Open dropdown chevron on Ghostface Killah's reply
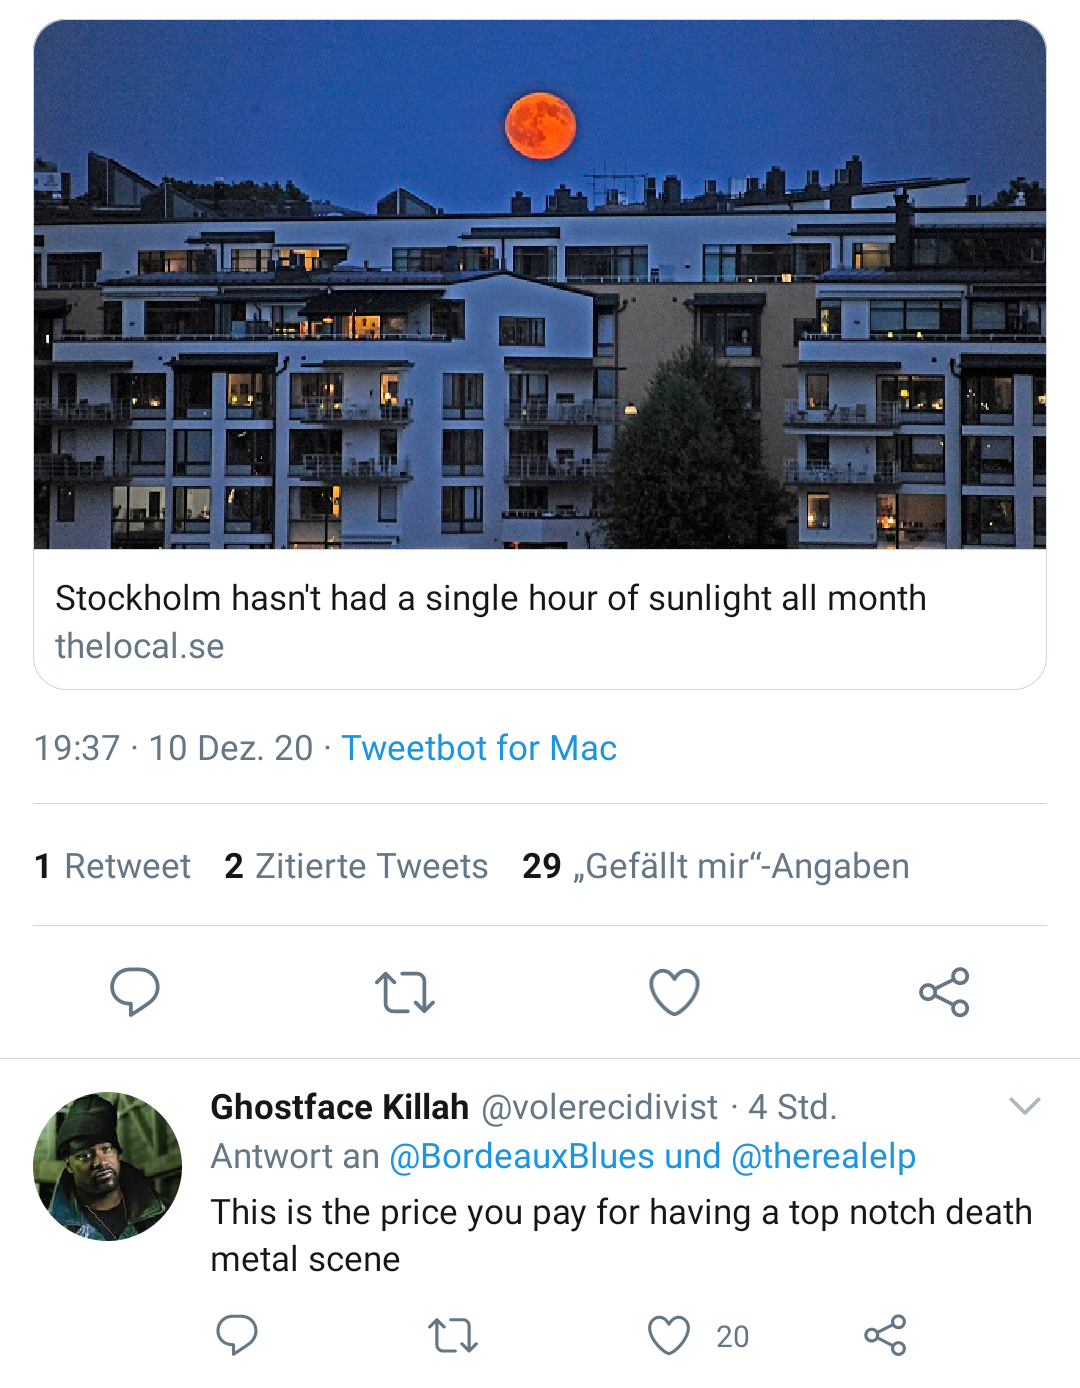The image size is (1080, 1388). pyautogui.click(x=1025, y=1106)
